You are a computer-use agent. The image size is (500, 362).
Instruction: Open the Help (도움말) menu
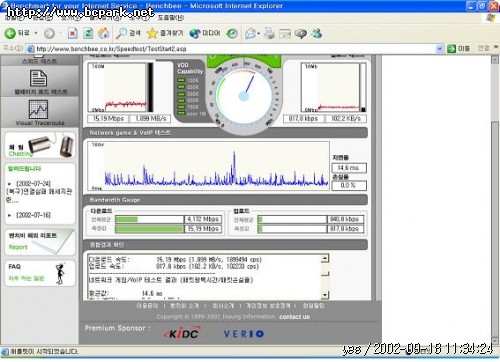coord(171,18)
